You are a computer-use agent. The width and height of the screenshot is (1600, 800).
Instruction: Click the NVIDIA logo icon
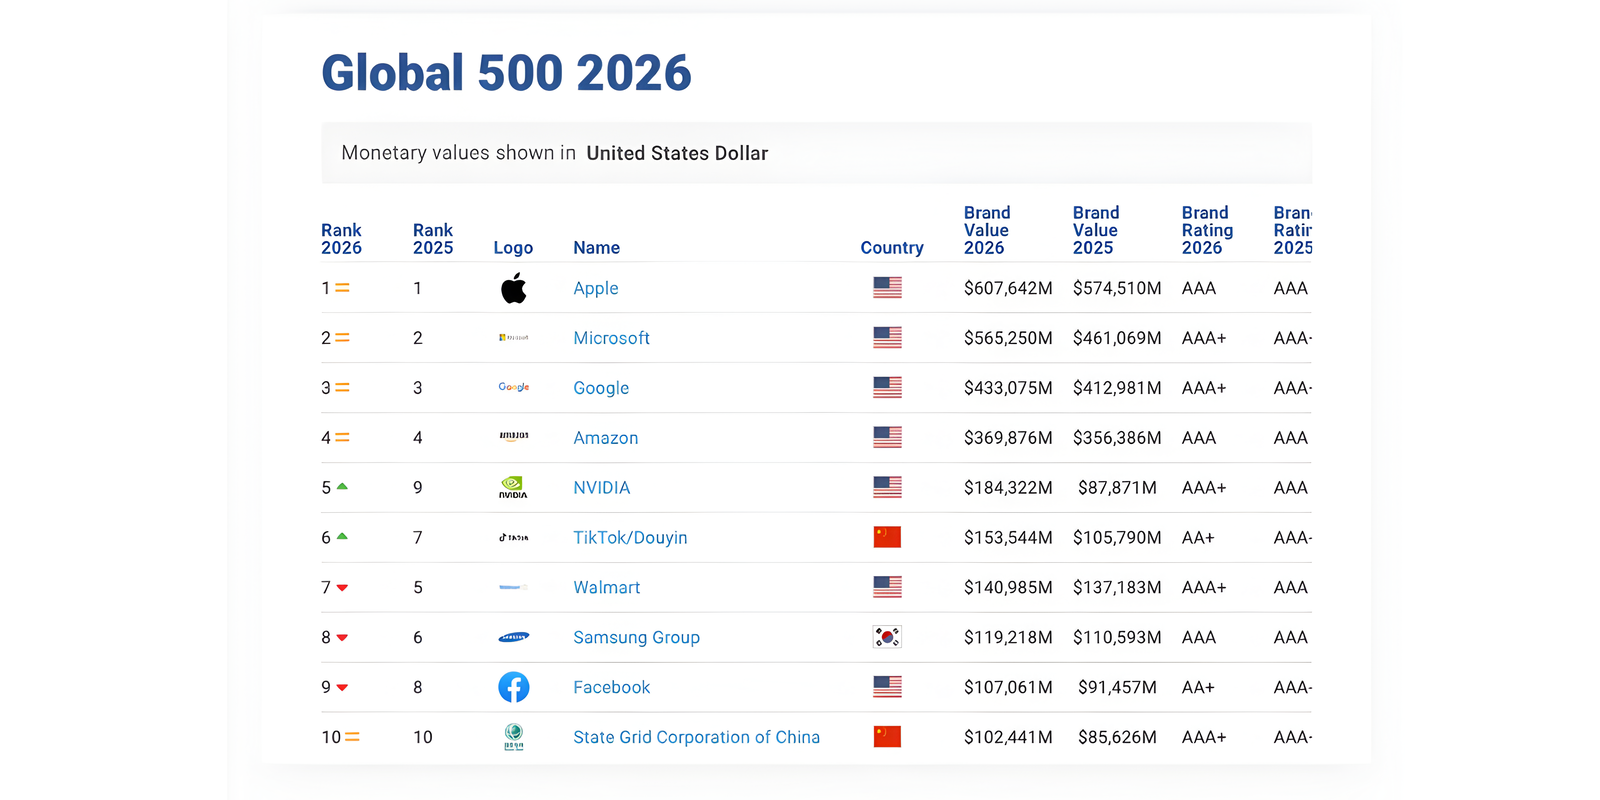click(x=513, y=487)
